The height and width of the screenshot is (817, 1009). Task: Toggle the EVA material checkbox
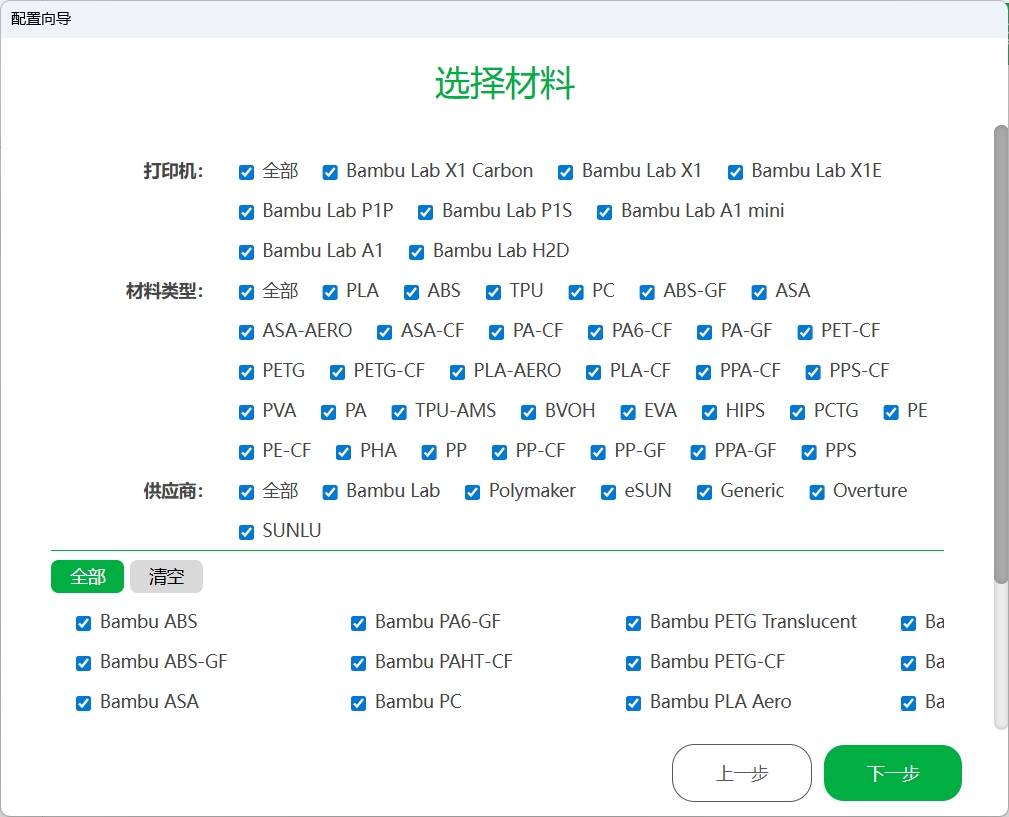click(628, 412)
